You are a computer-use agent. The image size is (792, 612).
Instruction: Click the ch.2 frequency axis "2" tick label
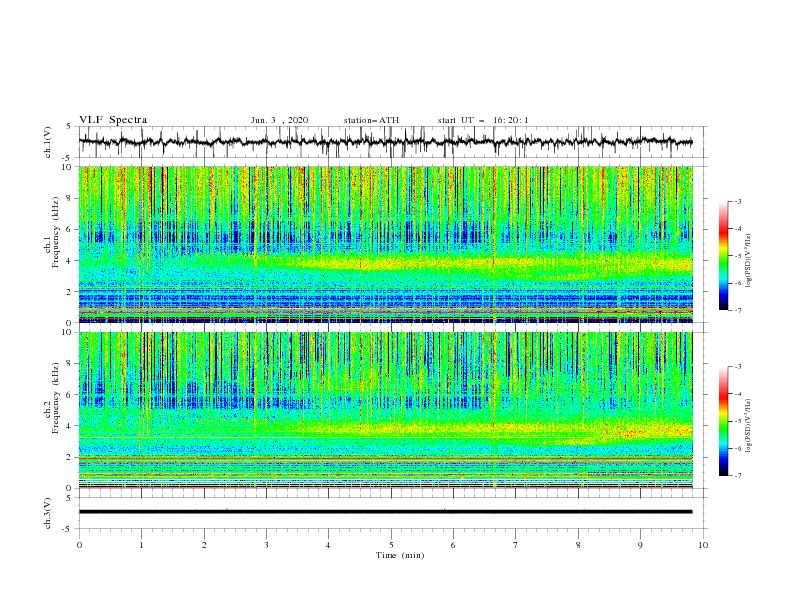(x=70, y=457)
